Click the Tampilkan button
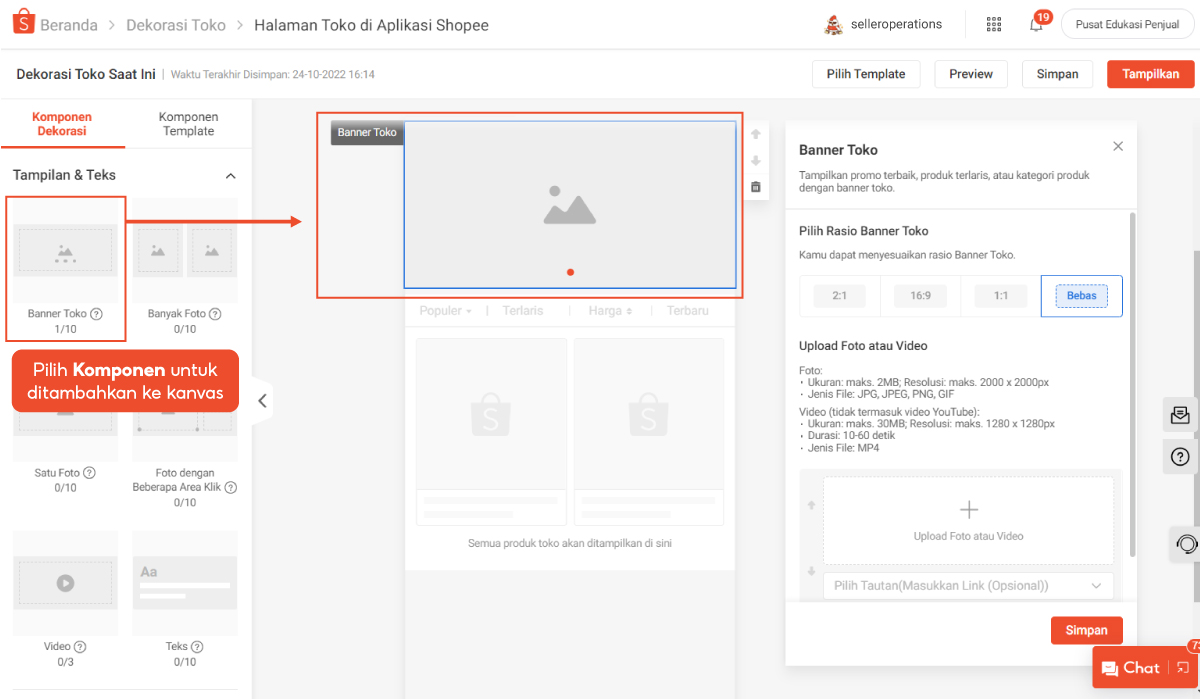 1150,74
